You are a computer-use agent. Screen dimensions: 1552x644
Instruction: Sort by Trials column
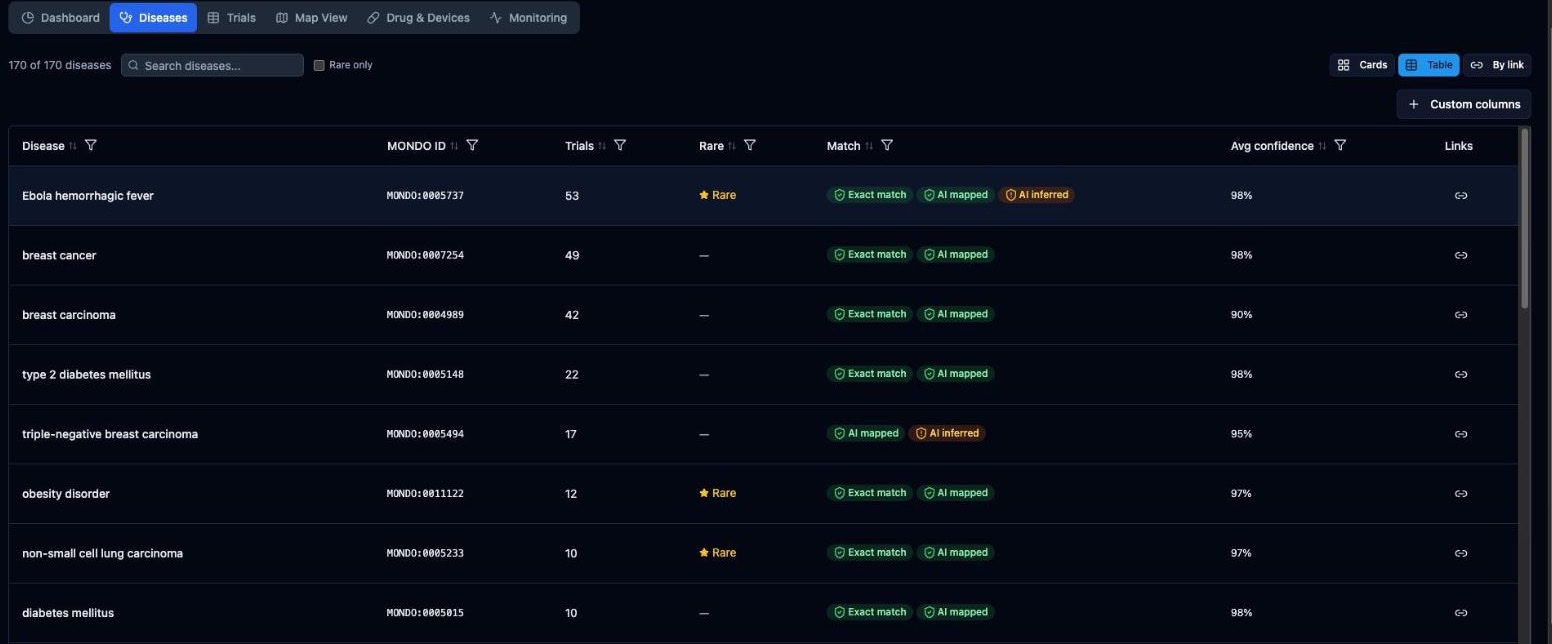click(x=602, y=146)
